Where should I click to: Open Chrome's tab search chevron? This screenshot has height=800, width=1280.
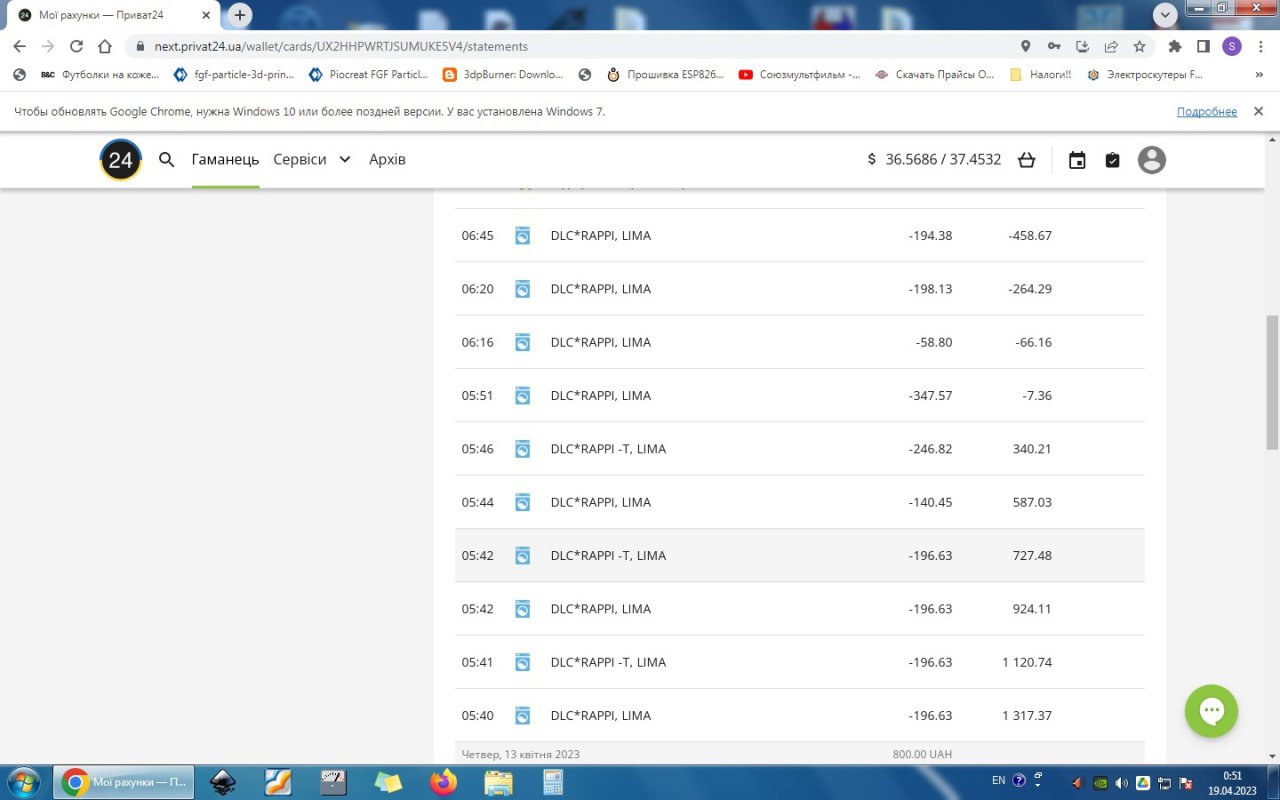click(1165, 15)
